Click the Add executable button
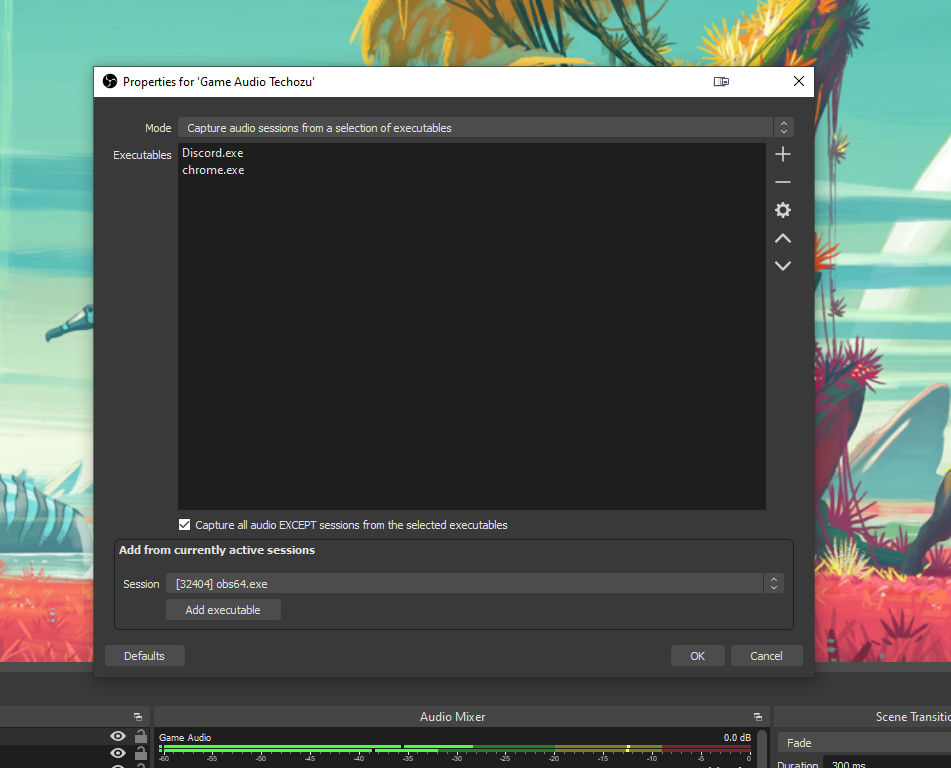This screenshot has width=951, height=768. (223, 610)
